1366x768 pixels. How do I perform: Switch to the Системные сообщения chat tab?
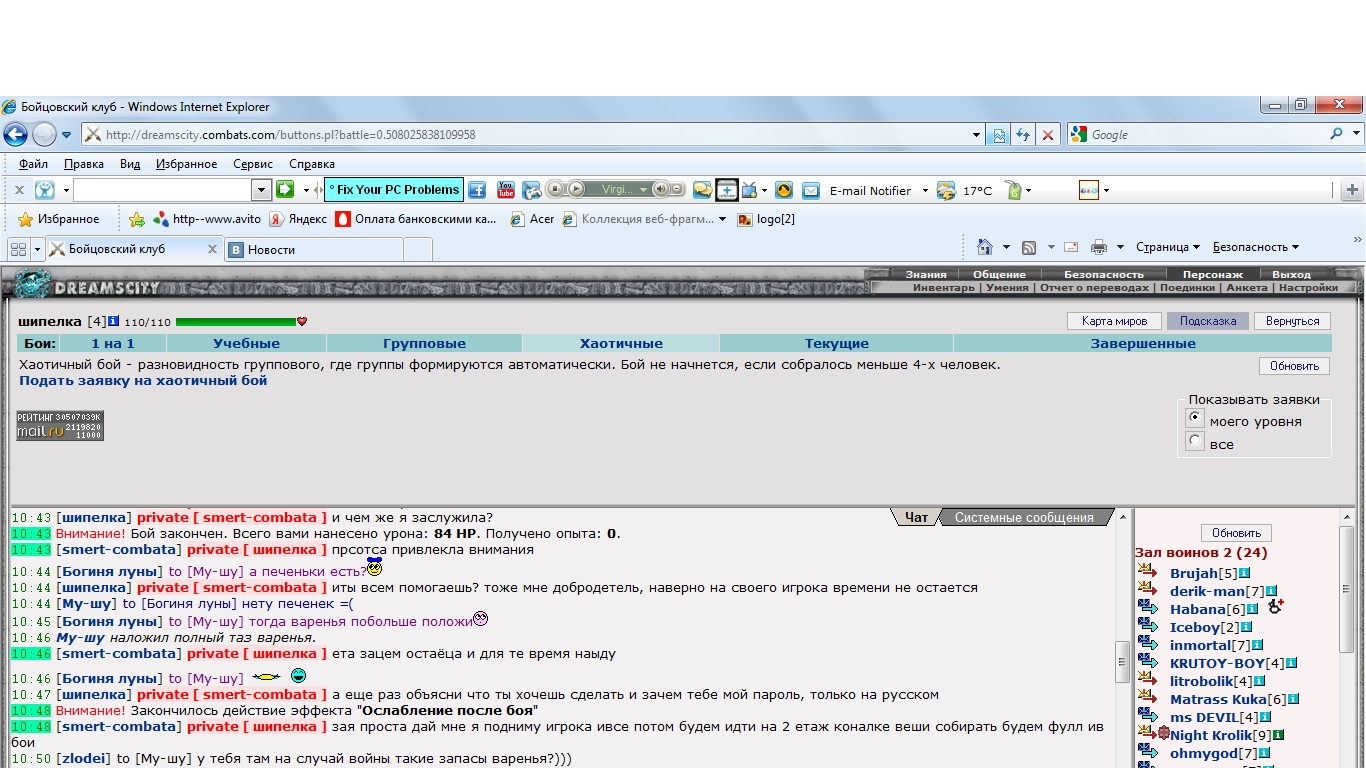pyautogui.click(x=1023, y=517)
